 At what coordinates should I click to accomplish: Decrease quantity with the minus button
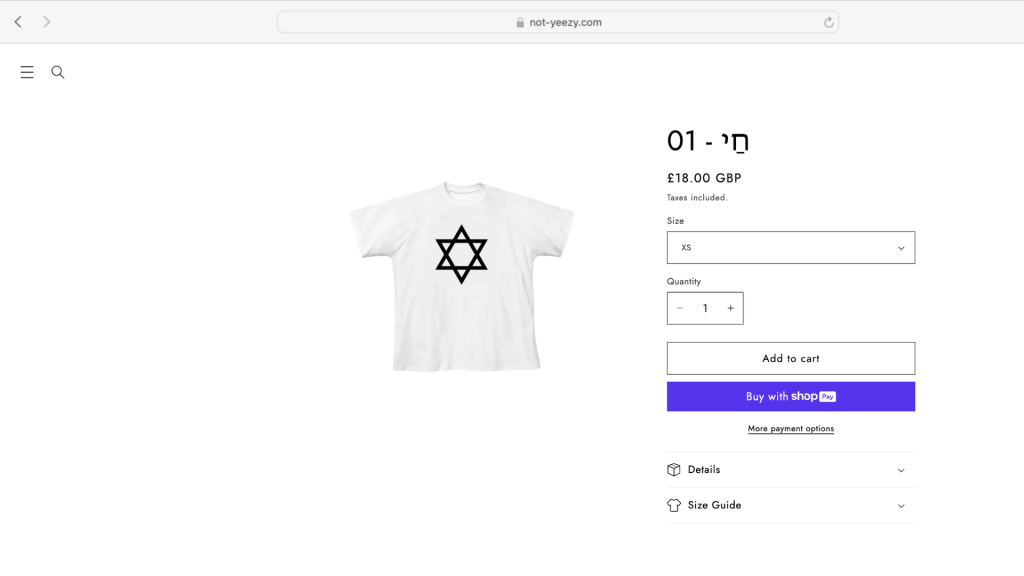(680, 308)
